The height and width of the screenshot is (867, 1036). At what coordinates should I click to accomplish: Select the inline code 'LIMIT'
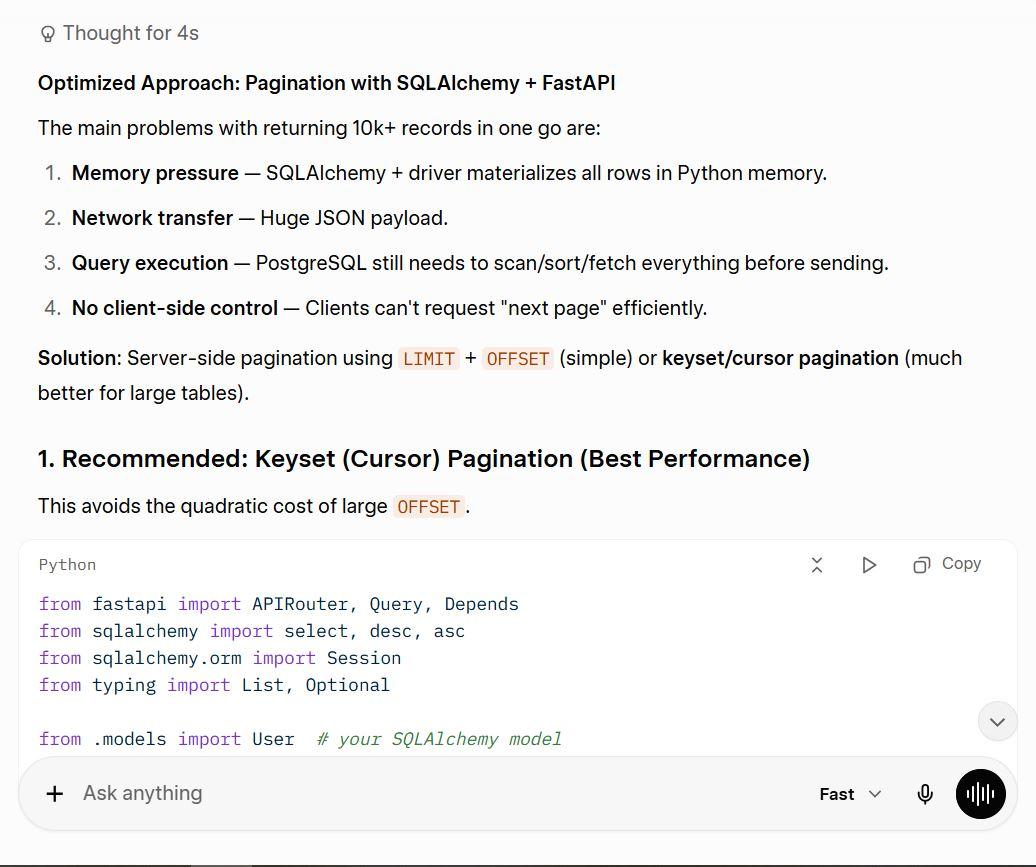pyautogui.click(x=428, y=359)
